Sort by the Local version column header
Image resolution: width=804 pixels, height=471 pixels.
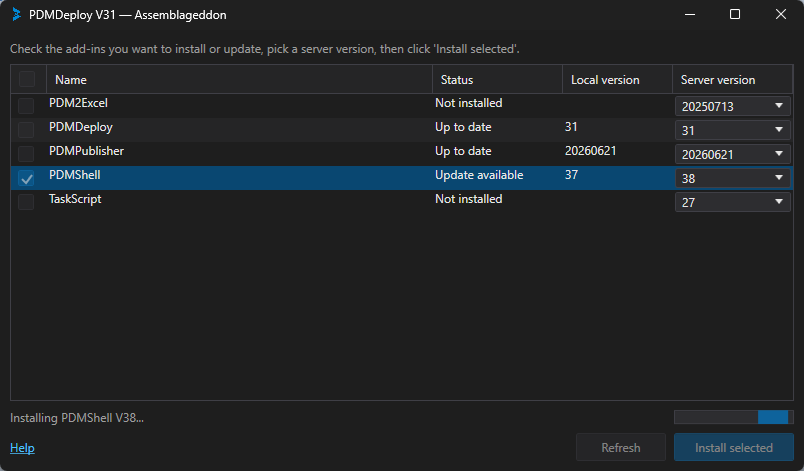tap(617, 79)
